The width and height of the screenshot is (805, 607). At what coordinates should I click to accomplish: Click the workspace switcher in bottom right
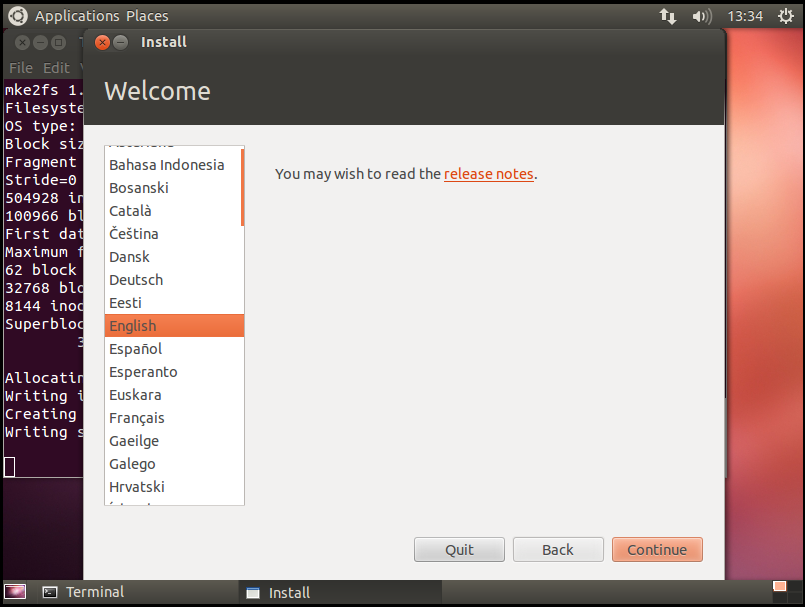click(780, 591)
